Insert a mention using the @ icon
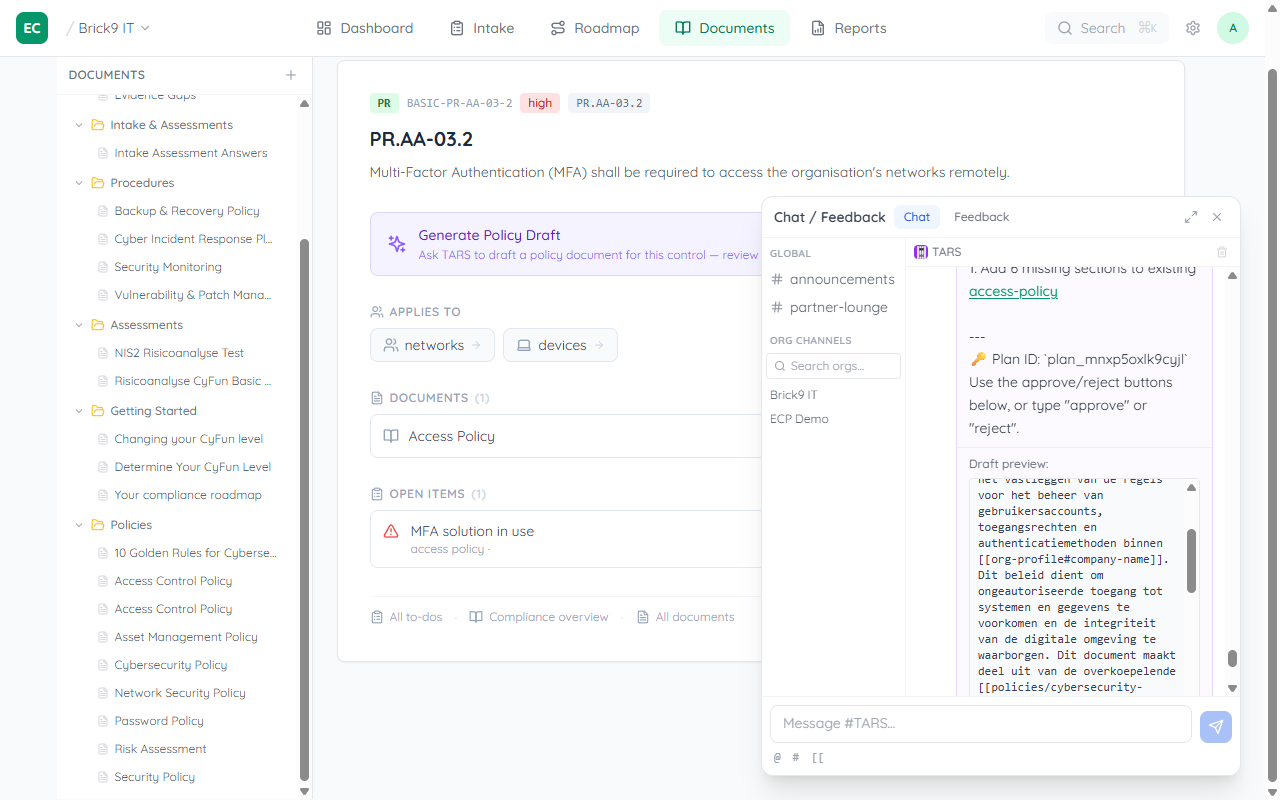Viewport: 1280px width, 800px height. click(777, 758)
